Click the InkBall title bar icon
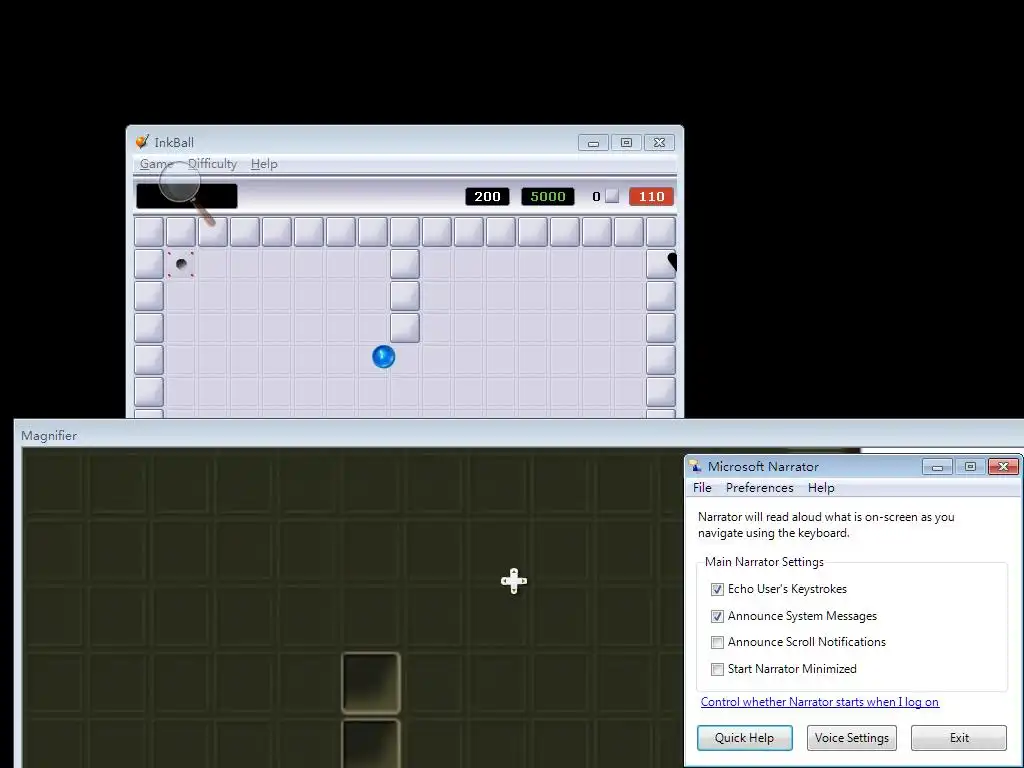This screenshot has height=768, width=1024. pos(142,142)
